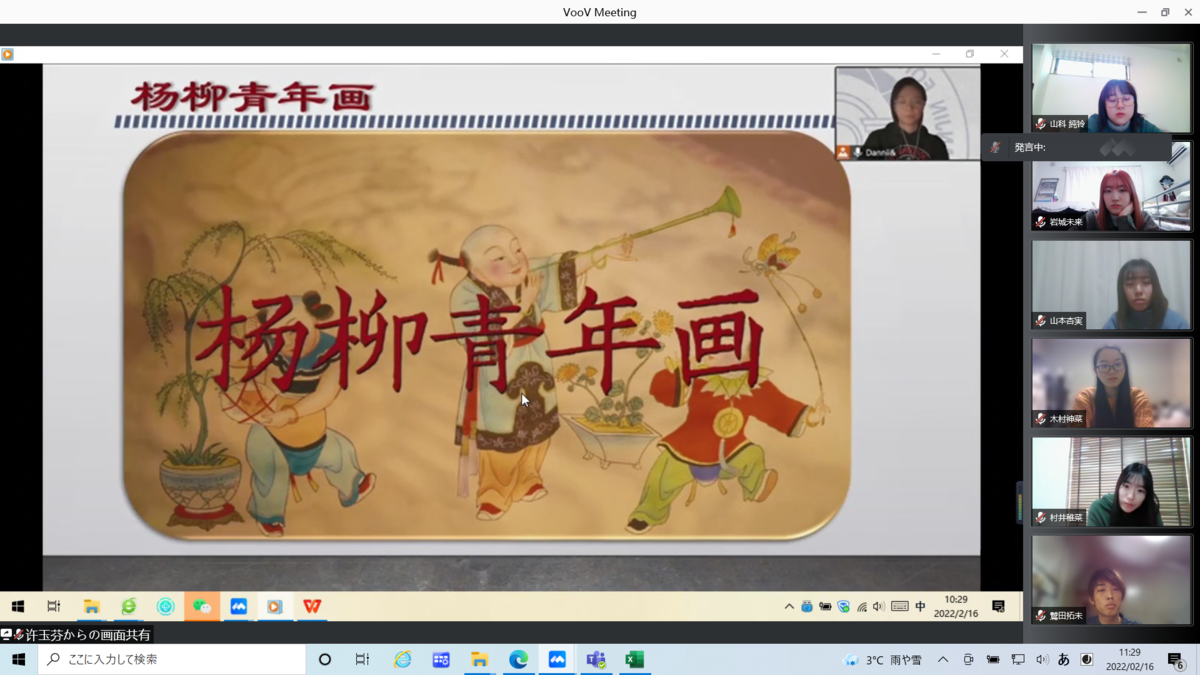Click the 発言中: speaking label
The image size is (1200, 675).
click(x=1030, y=148)
